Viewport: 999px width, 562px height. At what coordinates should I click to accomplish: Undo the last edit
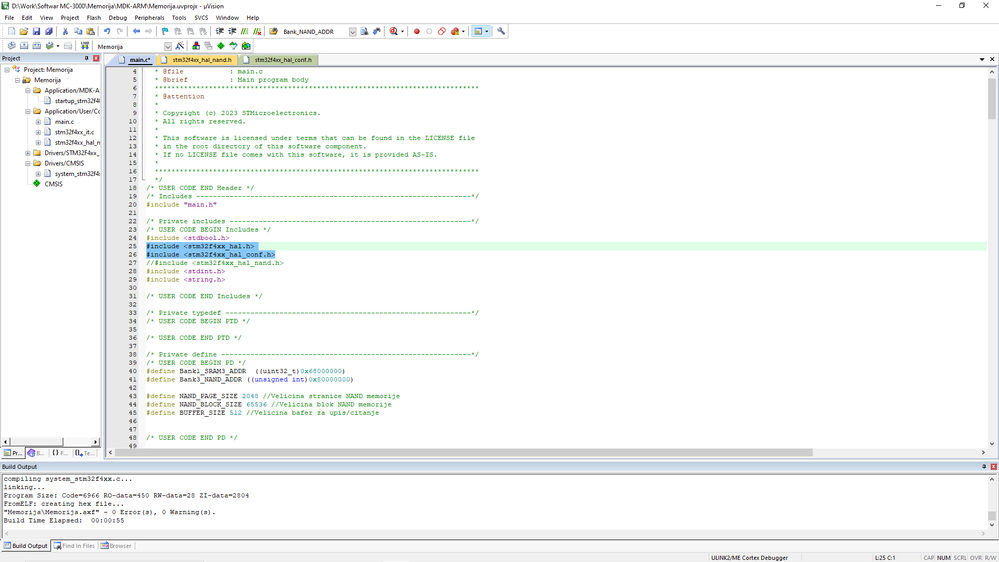[x=107, y=31]
